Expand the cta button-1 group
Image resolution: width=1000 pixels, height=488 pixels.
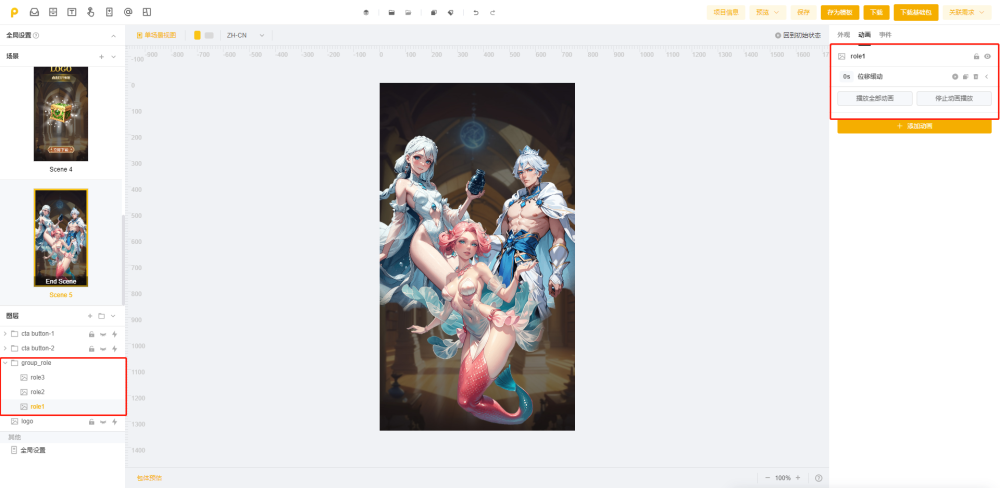pyautogui.click(x=6, y=334)
